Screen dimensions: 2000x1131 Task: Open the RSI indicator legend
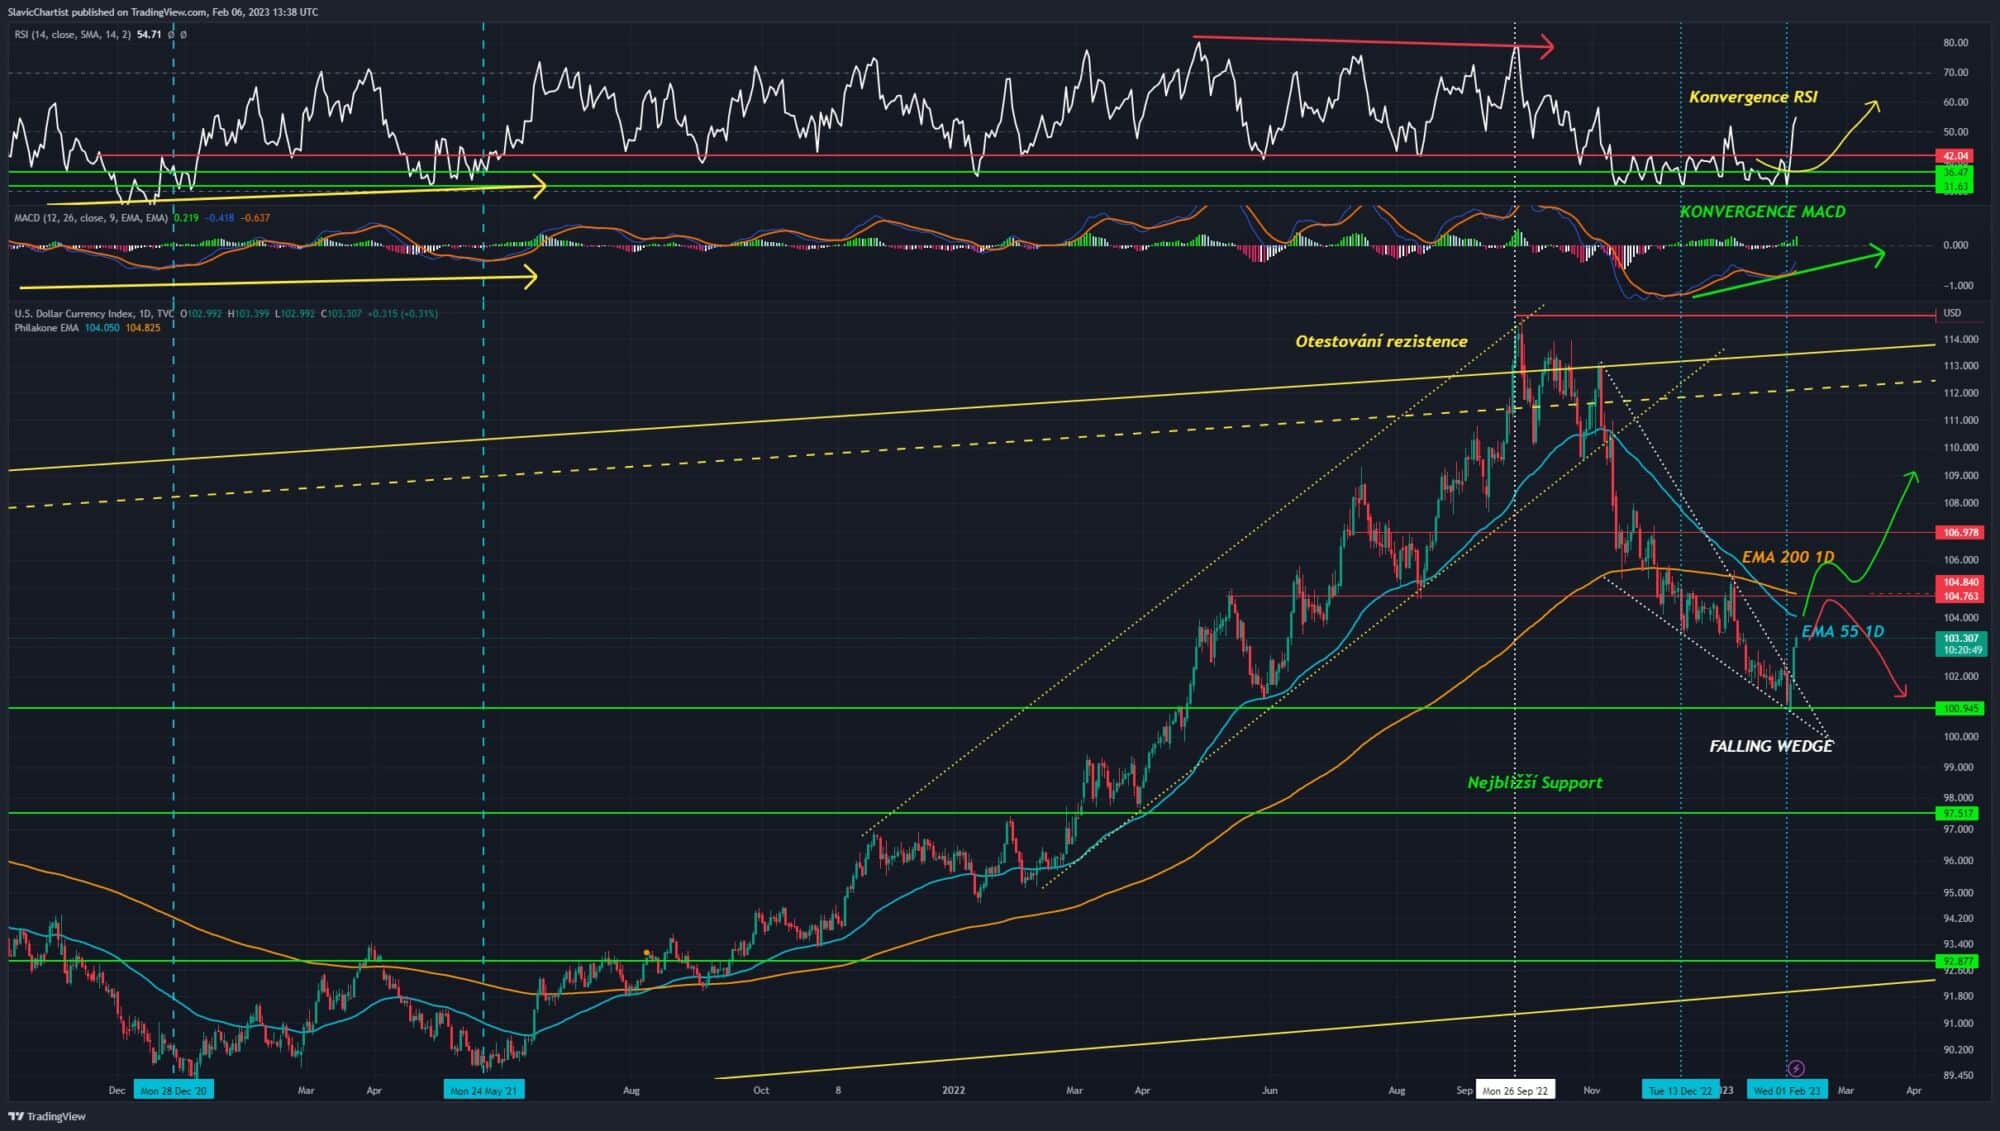(72, 34)
